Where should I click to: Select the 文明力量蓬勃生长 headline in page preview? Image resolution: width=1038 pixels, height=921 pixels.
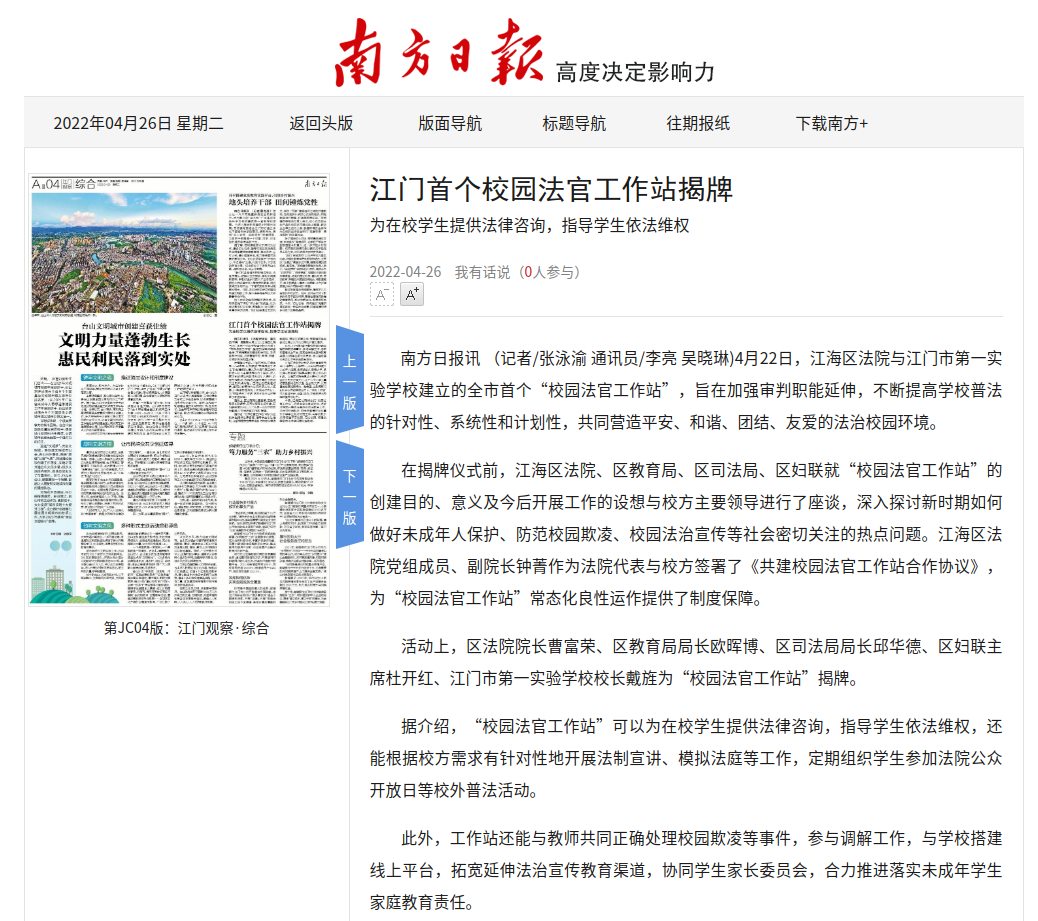[124, 340]
